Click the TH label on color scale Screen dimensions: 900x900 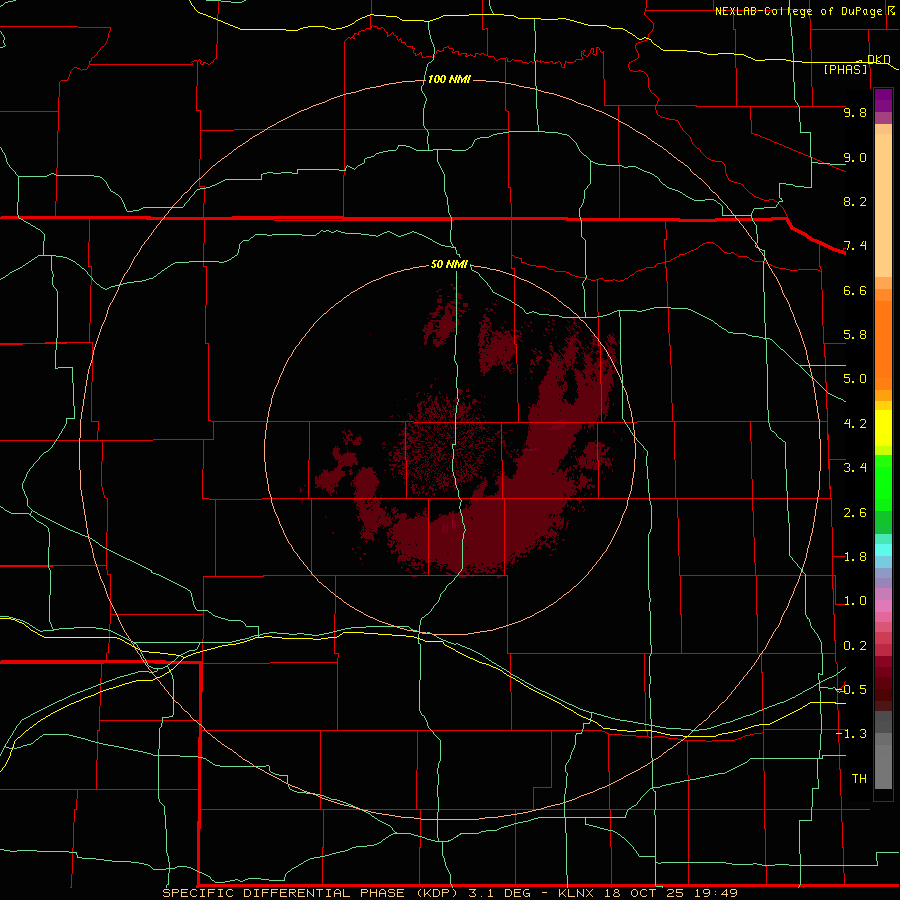(x=859, y=779)
